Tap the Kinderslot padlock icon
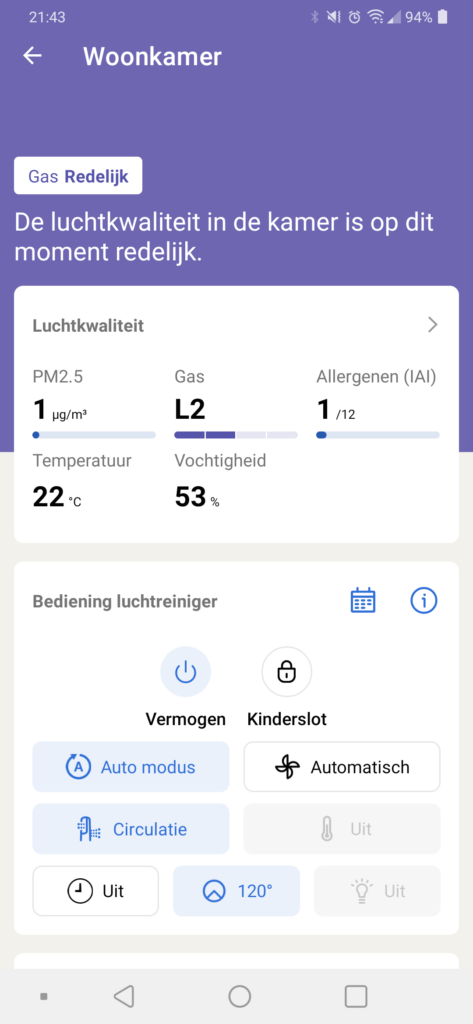 click(287, 671)
